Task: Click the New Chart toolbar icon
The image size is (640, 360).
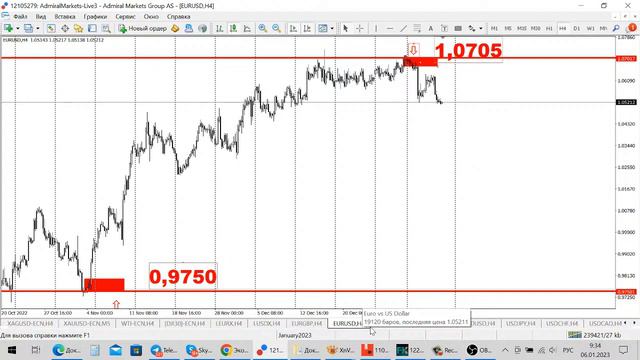Action: 8,28
